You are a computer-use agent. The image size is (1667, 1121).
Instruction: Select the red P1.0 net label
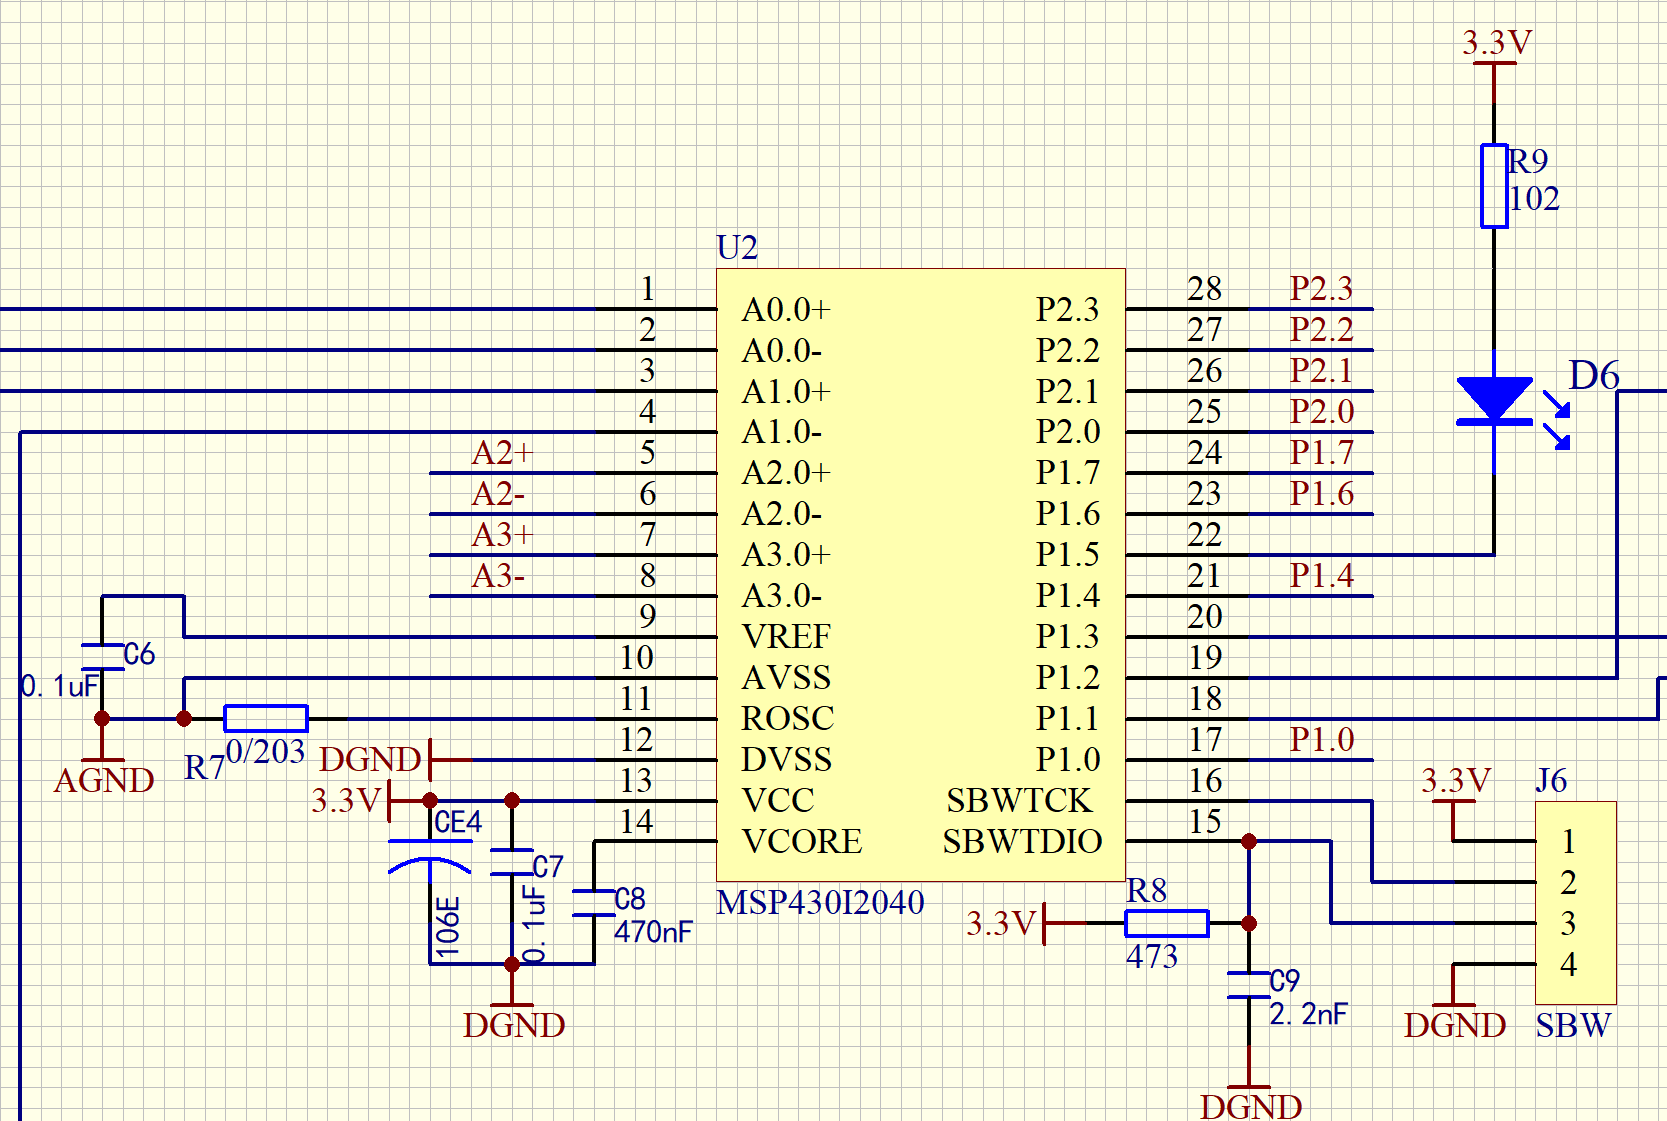[1321, 739]
